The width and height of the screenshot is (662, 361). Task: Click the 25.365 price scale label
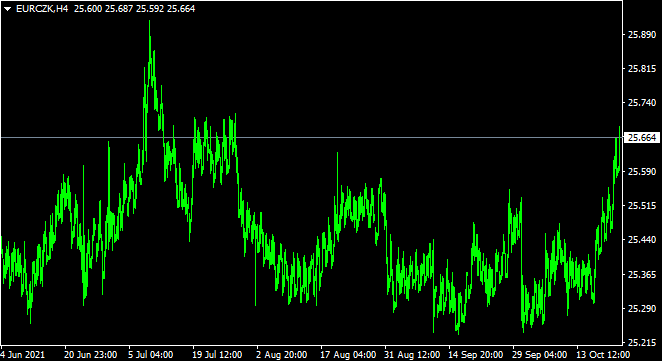click(x=642, y=275)
